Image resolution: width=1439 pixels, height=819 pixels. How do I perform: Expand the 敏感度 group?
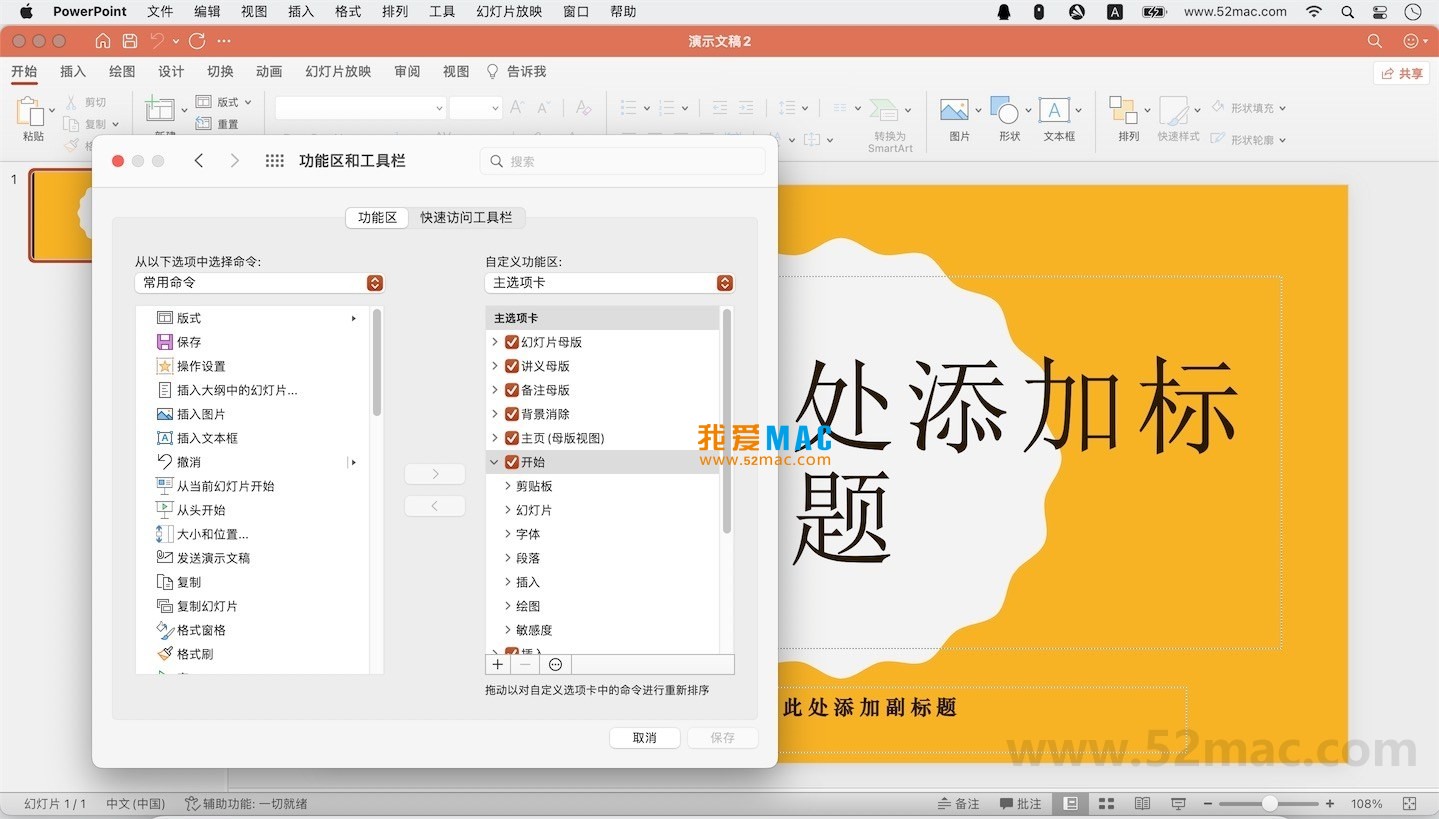508,630
